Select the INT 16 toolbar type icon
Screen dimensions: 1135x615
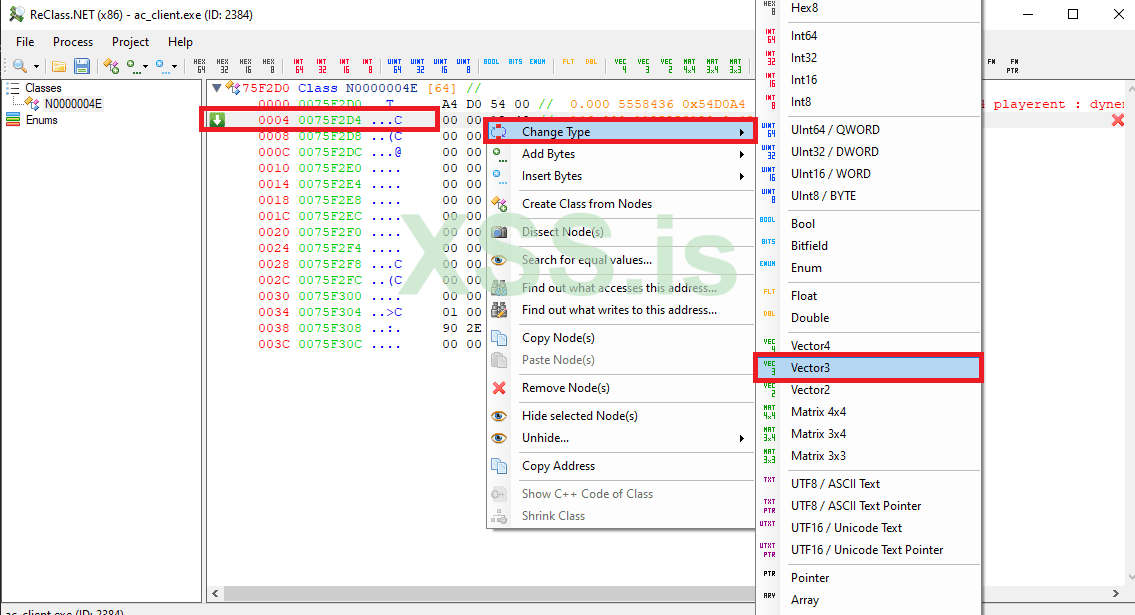click(345, 66)
